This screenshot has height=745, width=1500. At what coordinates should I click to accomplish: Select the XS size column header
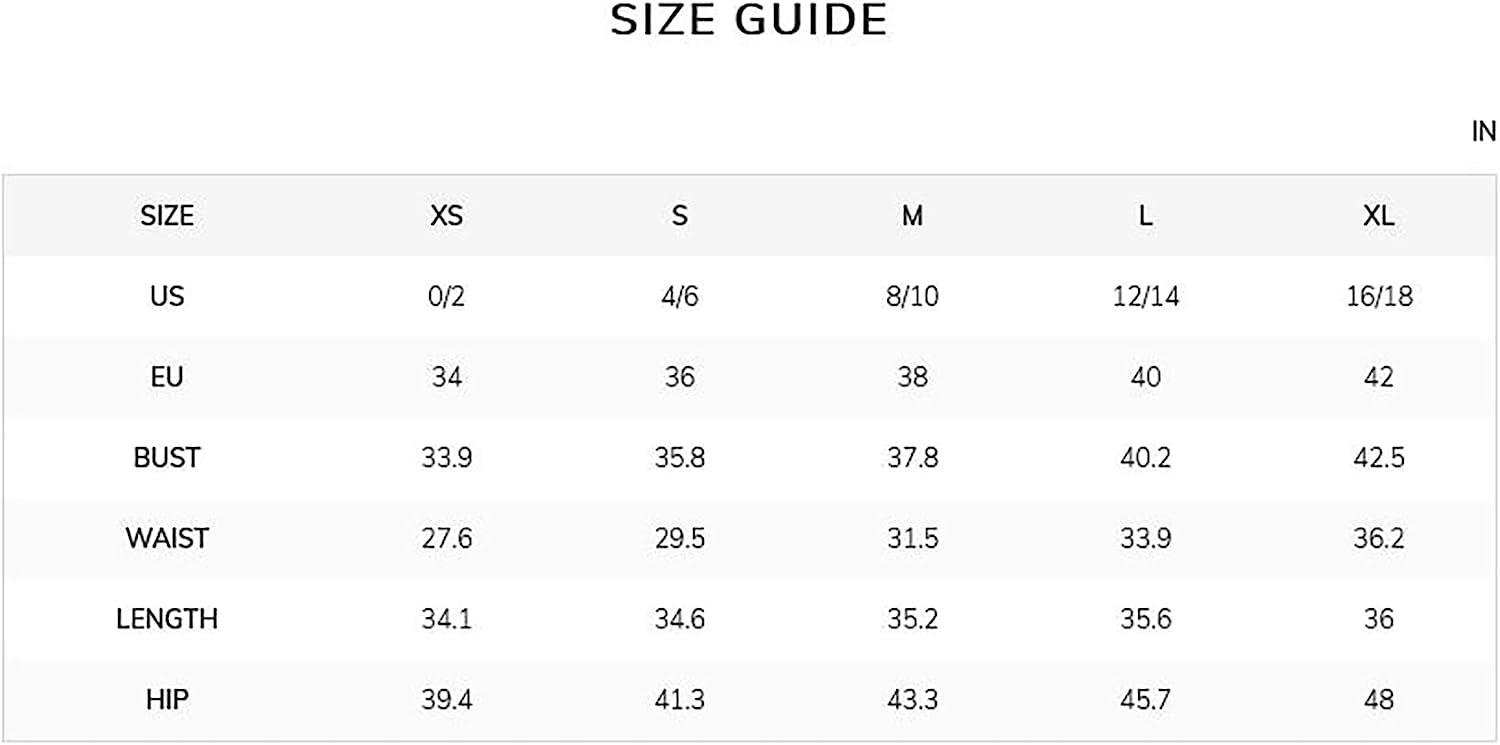click(x=446, y=216)
